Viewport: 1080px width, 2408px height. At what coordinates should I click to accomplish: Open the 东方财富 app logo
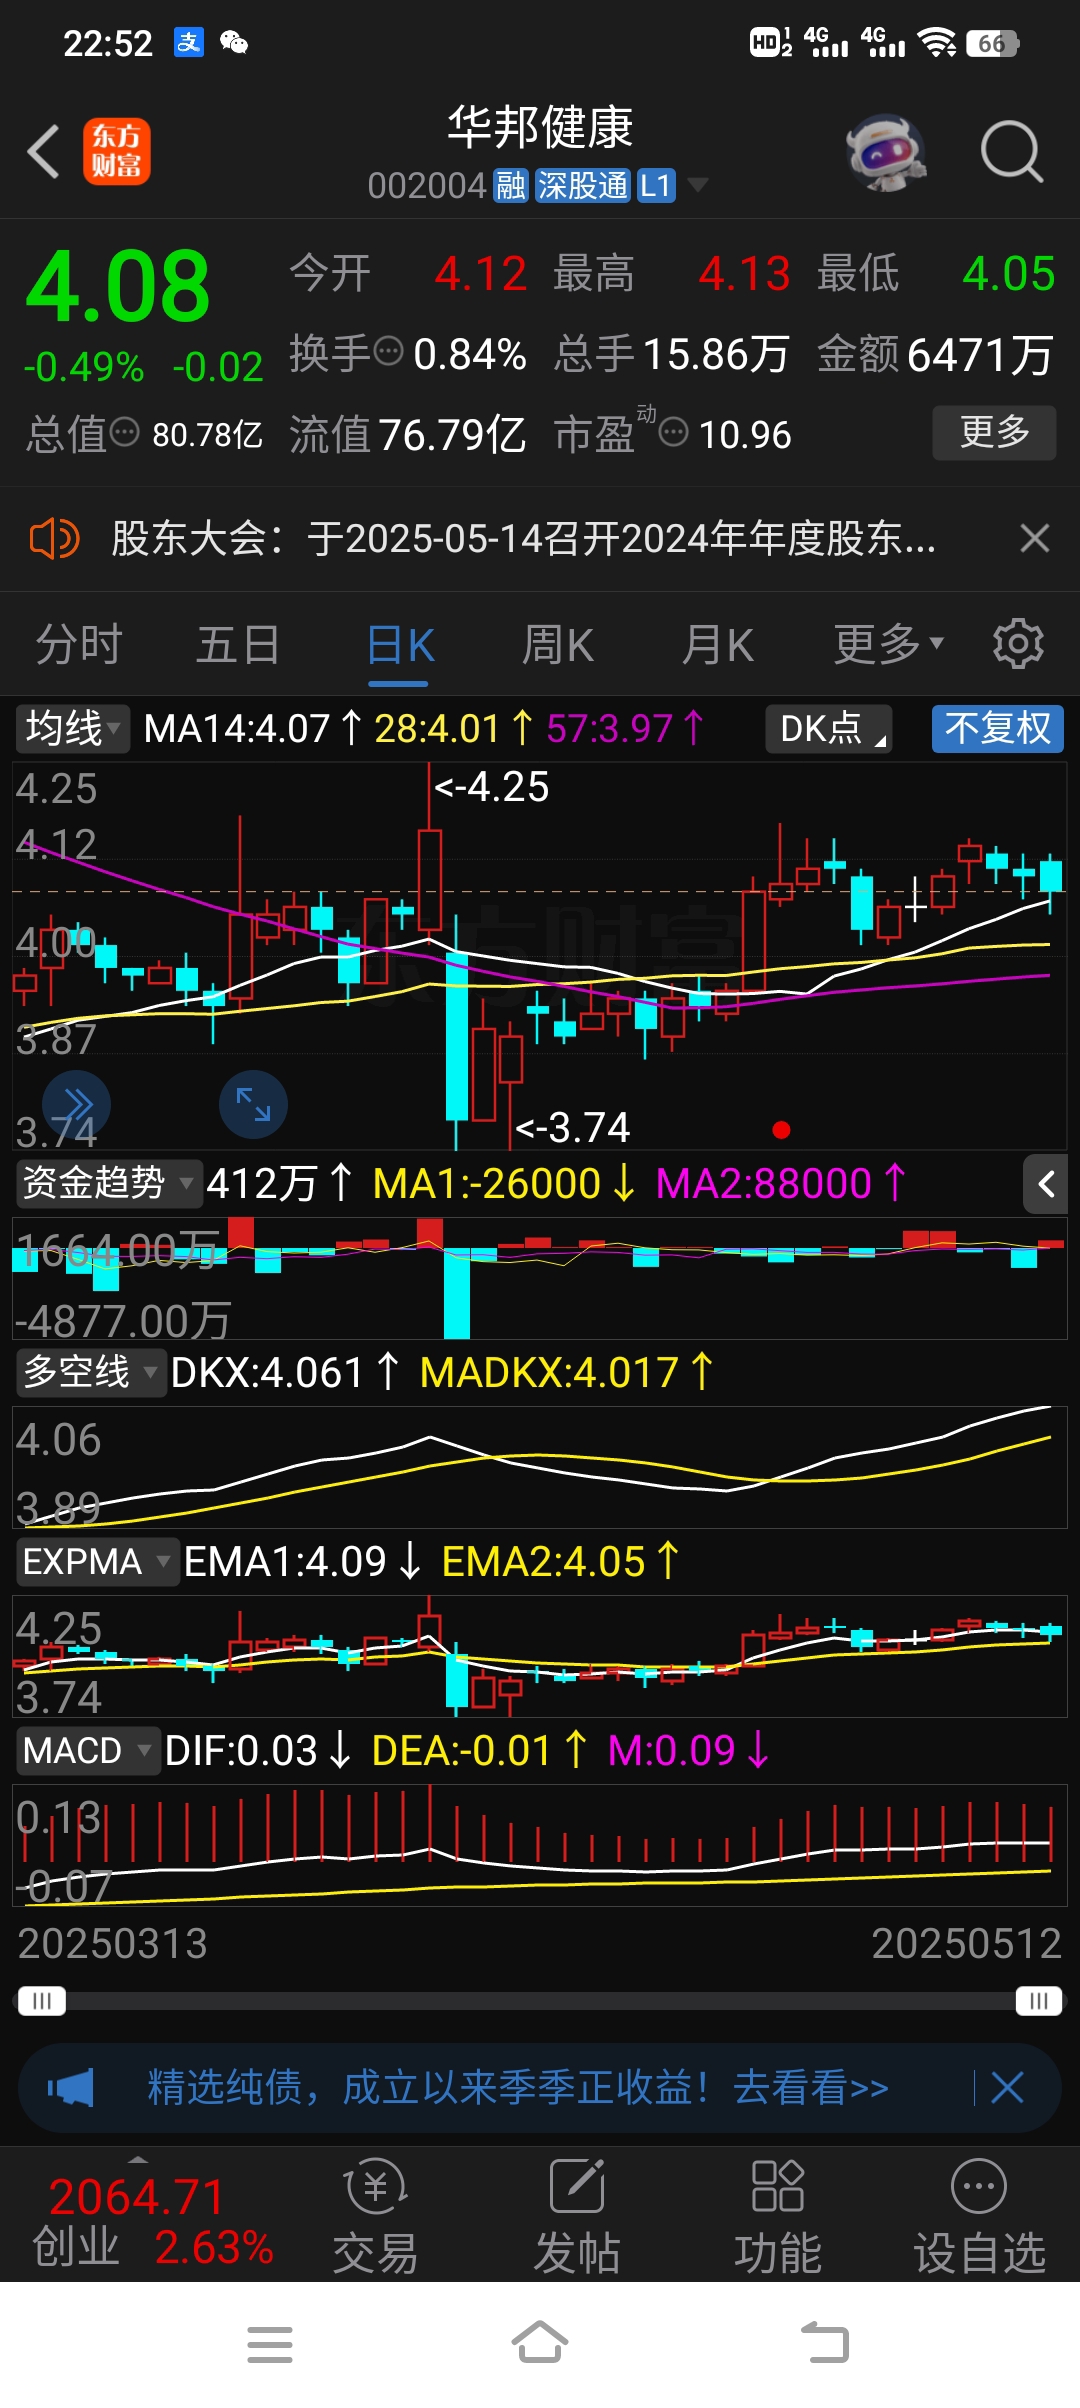tap(117, 152)
